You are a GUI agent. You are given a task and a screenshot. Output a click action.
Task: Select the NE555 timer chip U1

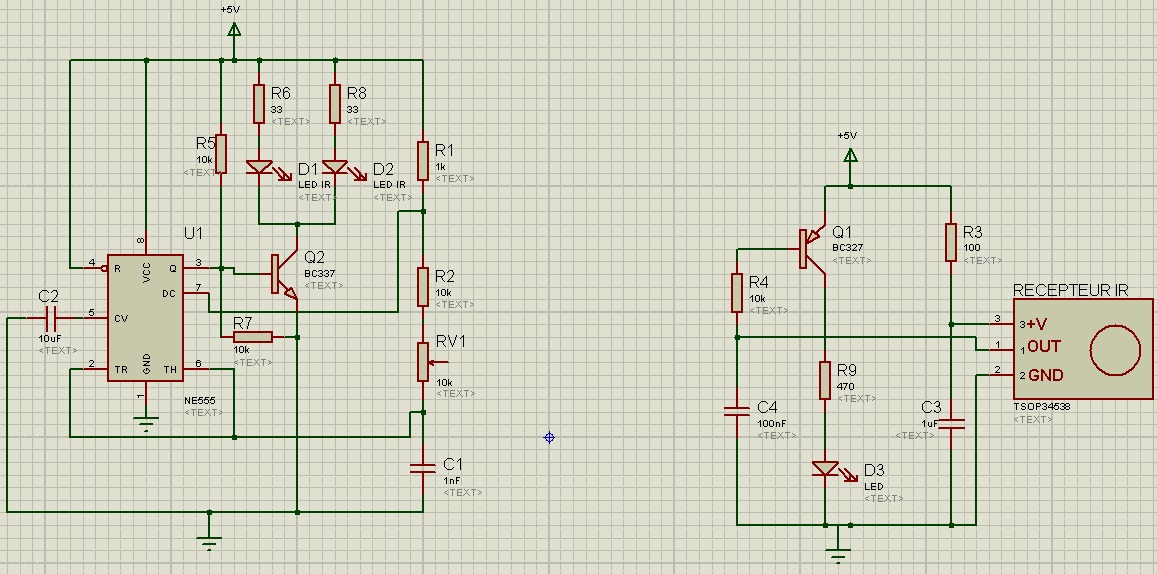click(x=145, y=318)
